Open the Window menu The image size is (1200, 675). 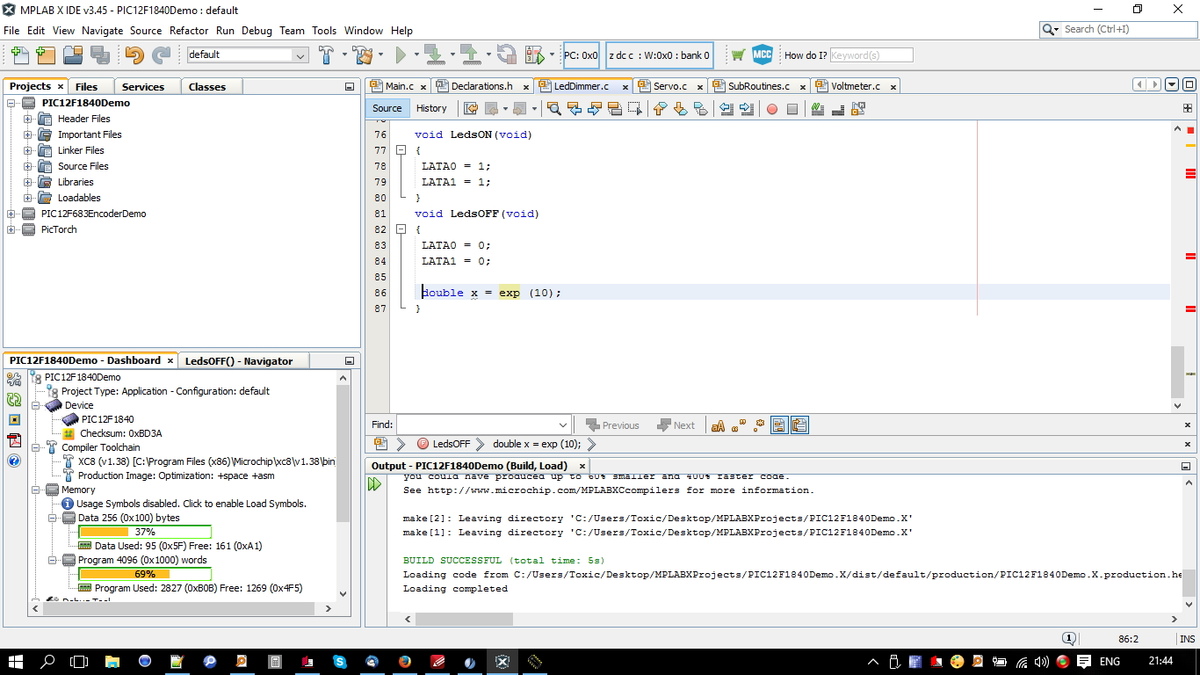(363, 30)
